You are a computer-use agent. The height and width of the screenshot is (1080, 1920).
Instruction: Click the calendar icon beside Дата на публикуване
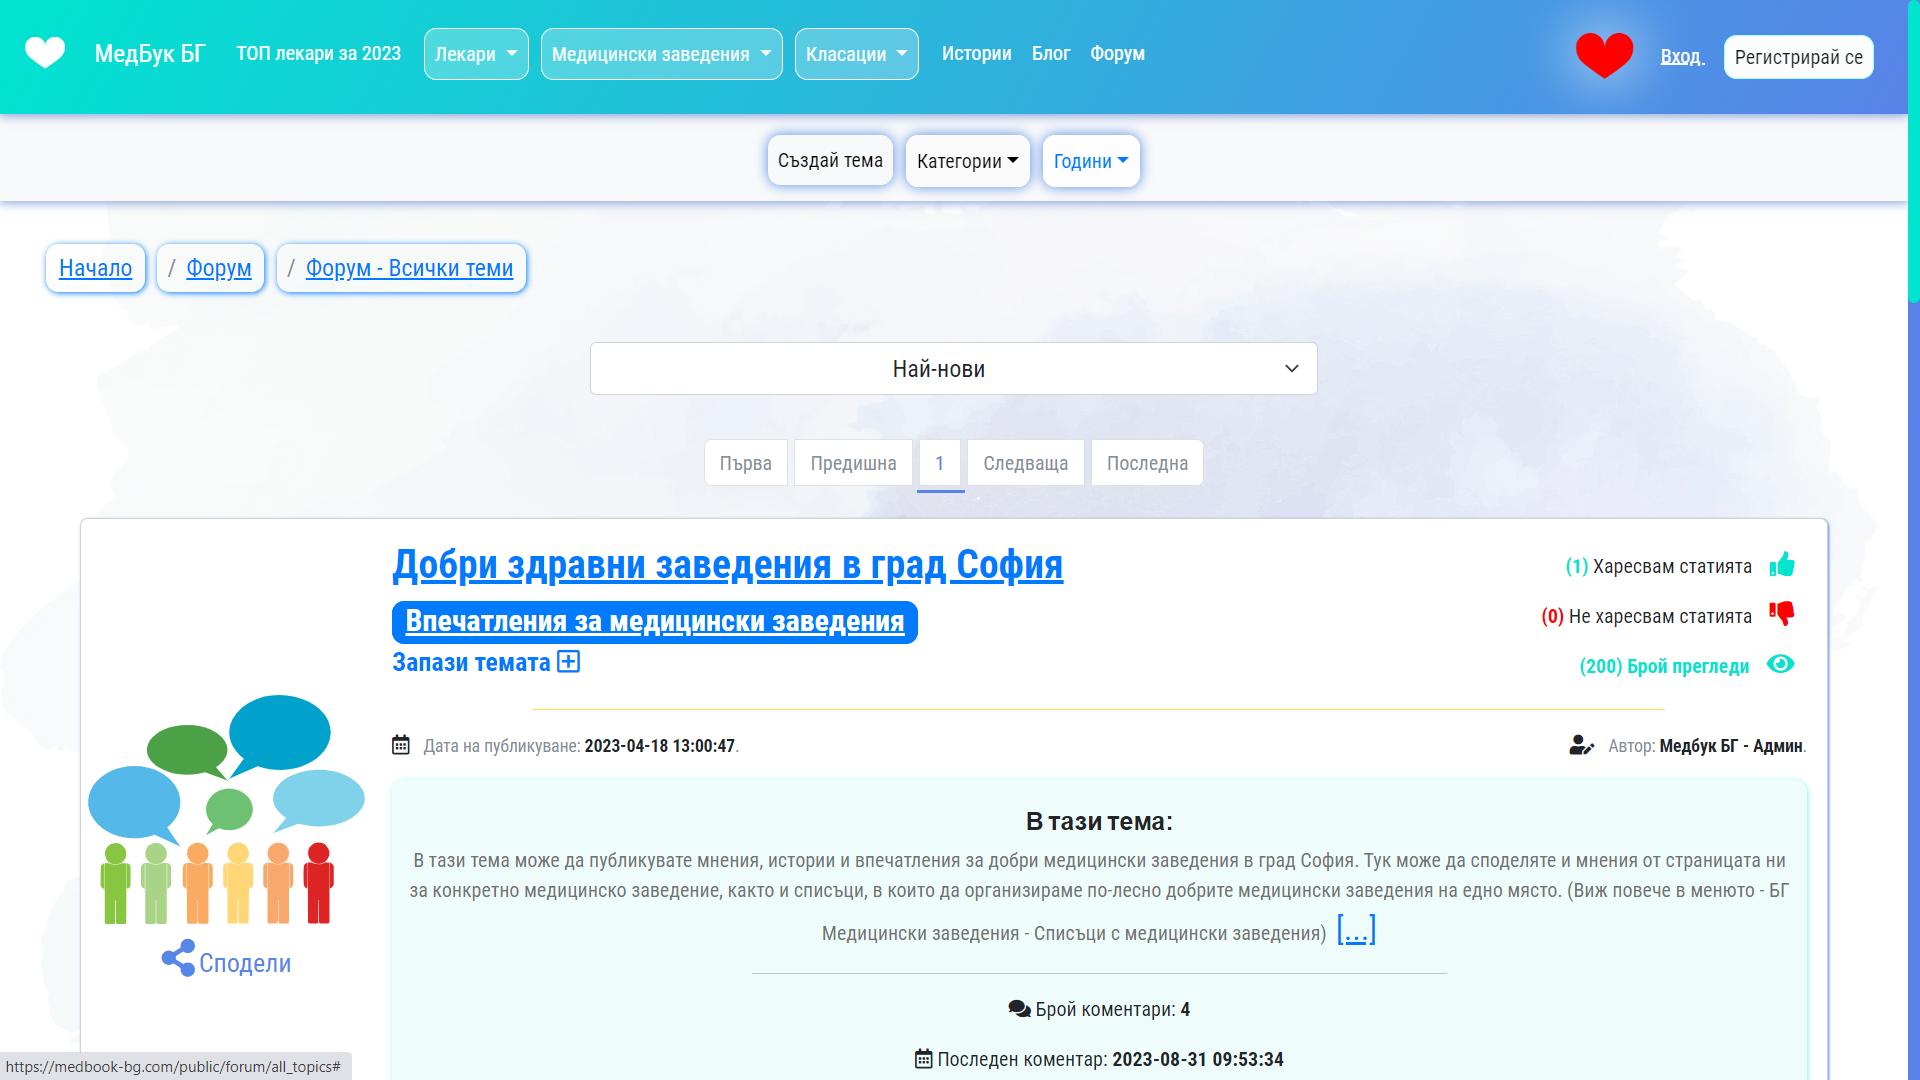tap(401, 745)
